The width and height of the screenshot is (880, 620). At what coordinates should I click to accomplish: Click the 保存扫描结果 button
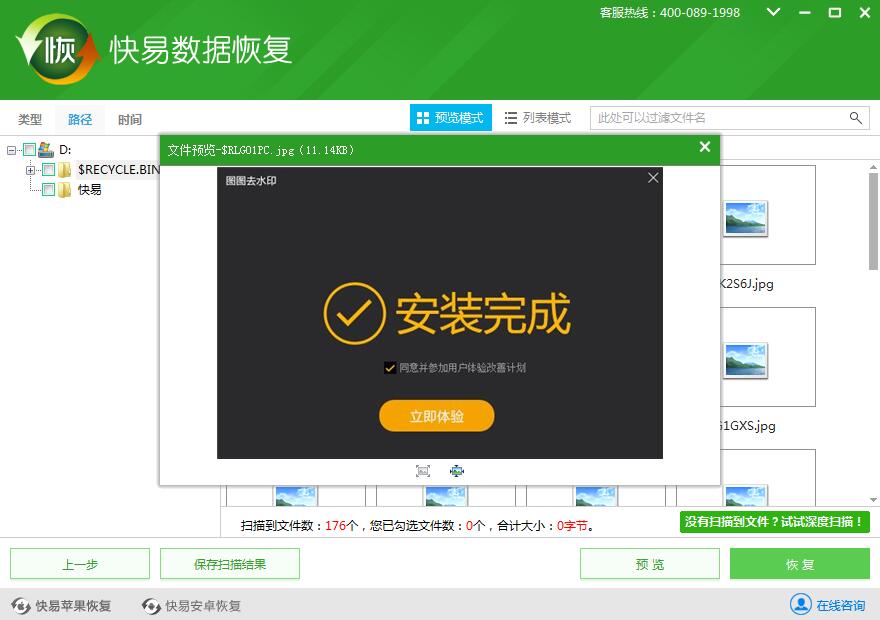coord(230,564)
